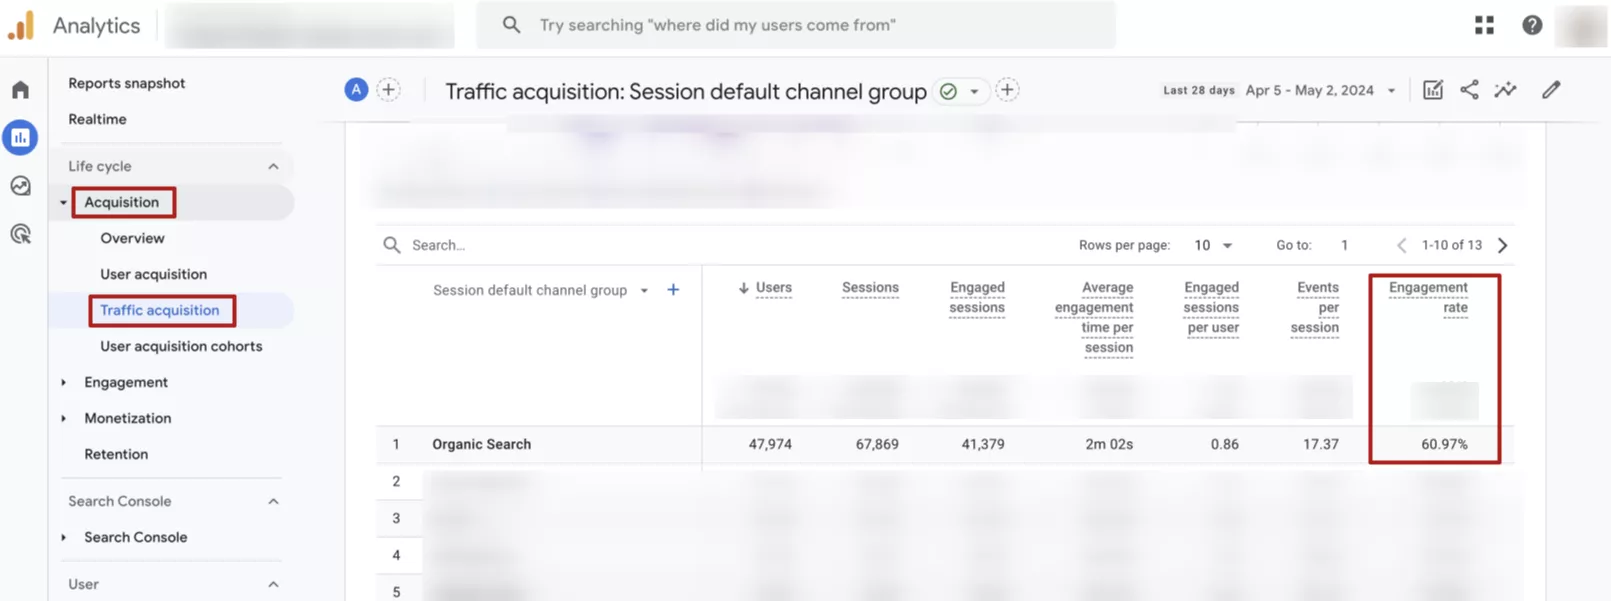
Task: Open the help question mark icon
Action: click(x=1532, y=25)
